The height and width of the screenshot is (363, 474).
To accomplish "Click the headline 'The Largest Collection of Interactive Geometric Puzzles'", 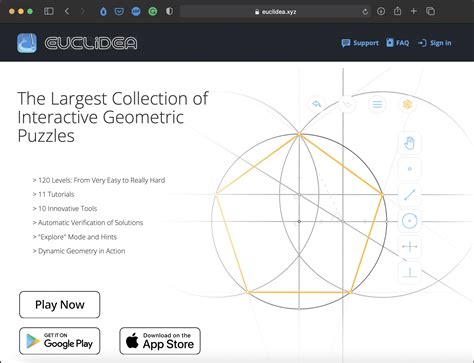I will [x=113, y=117].
